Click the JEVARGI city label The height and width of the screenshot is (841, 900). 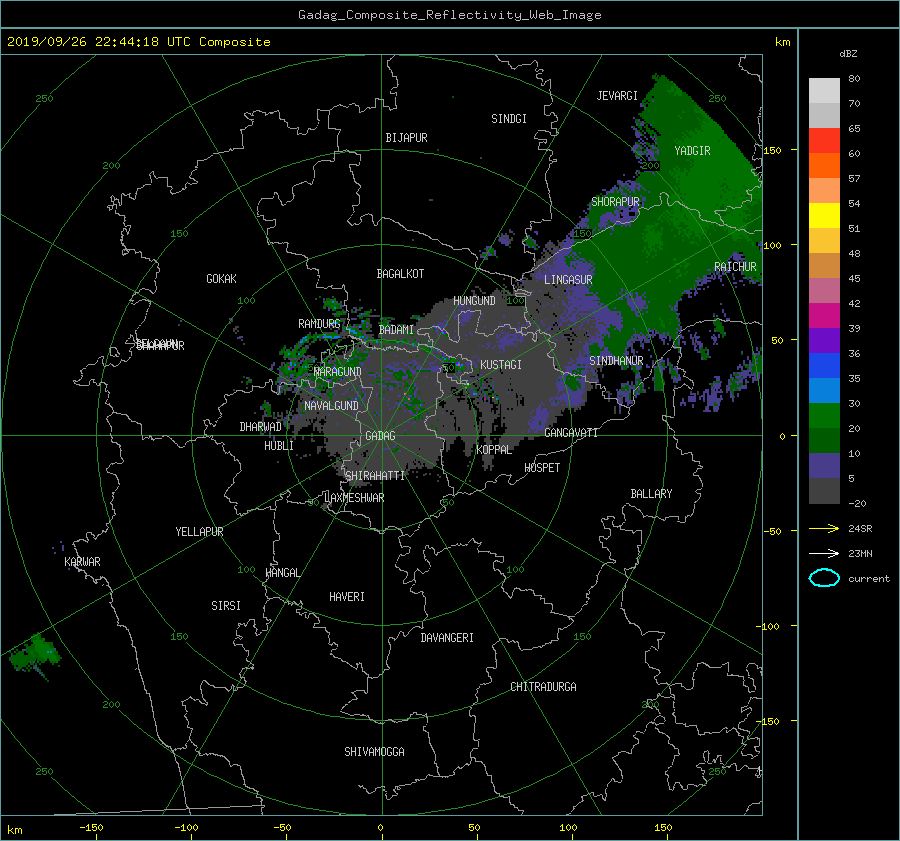(617, 96)
